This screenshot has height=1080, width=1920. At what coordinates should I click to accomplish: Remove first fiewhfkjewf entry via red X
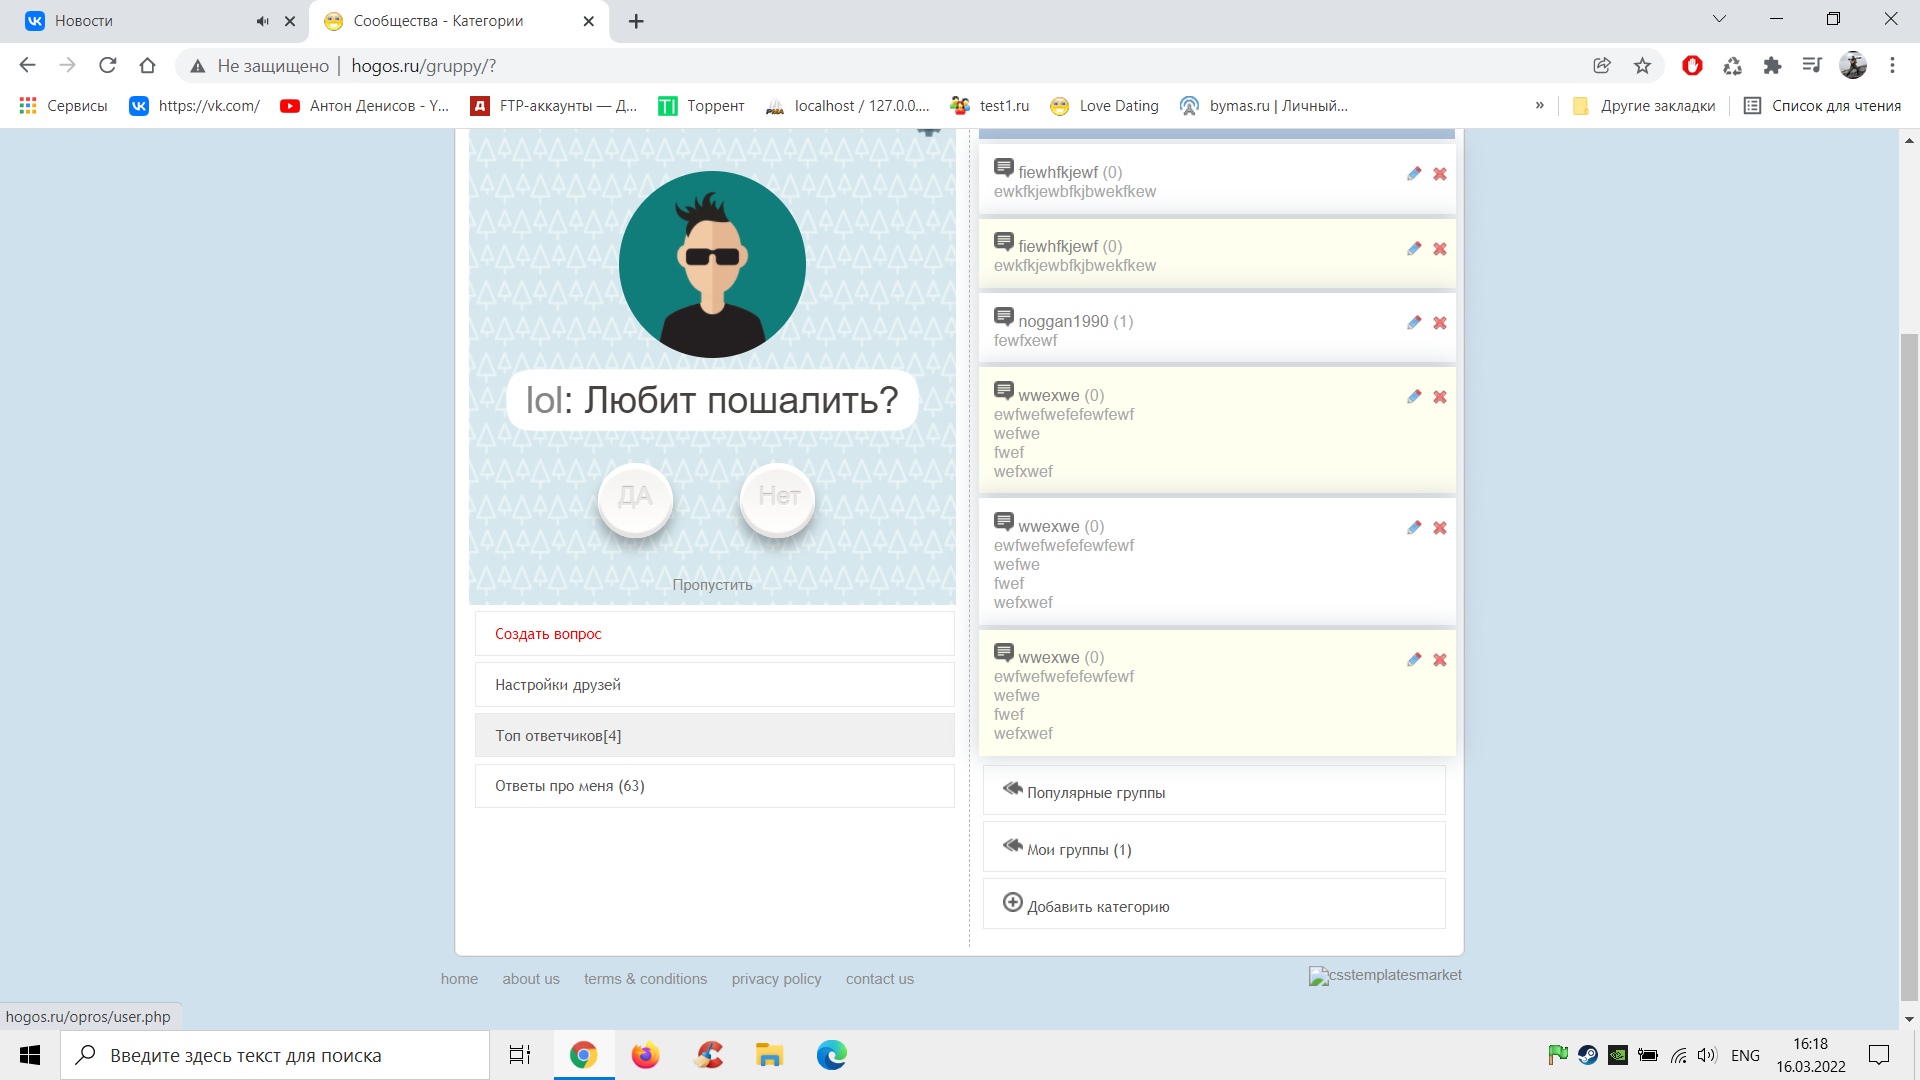pyautogui.click(x=1440, y=174)
